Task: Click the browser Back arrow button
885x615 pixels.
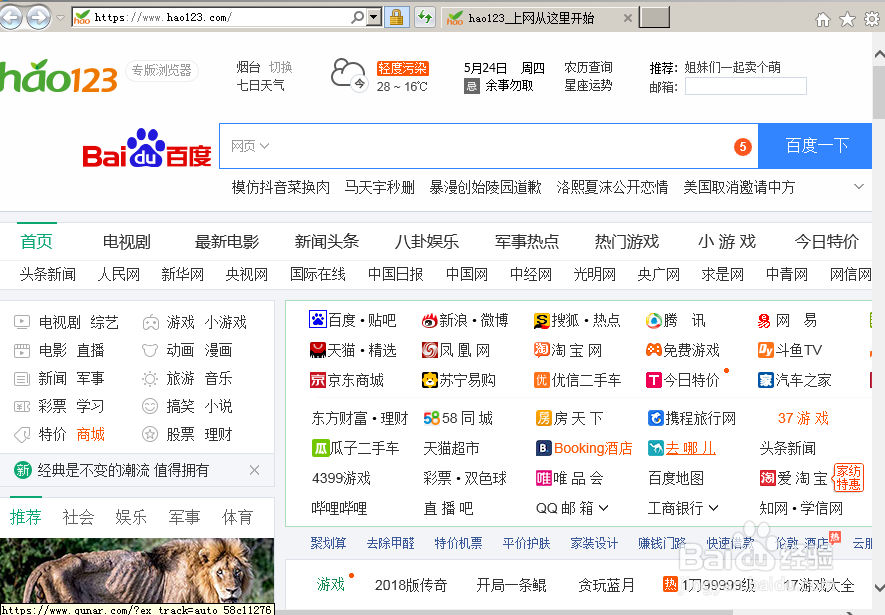Action: pos(10,17)
